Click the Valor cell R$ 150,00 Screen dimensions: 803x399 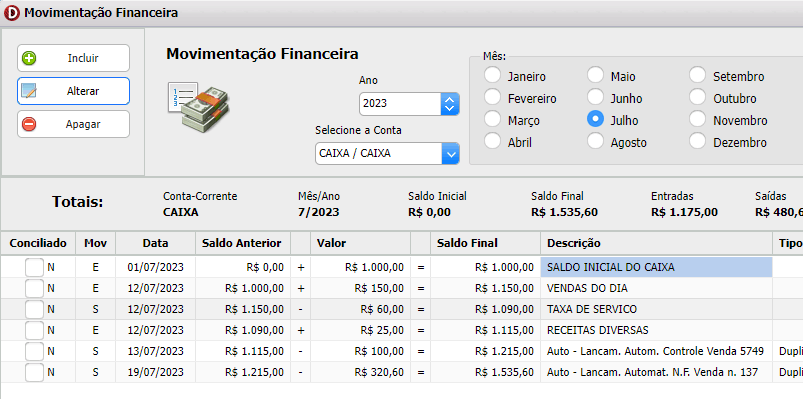click(361, 288)
